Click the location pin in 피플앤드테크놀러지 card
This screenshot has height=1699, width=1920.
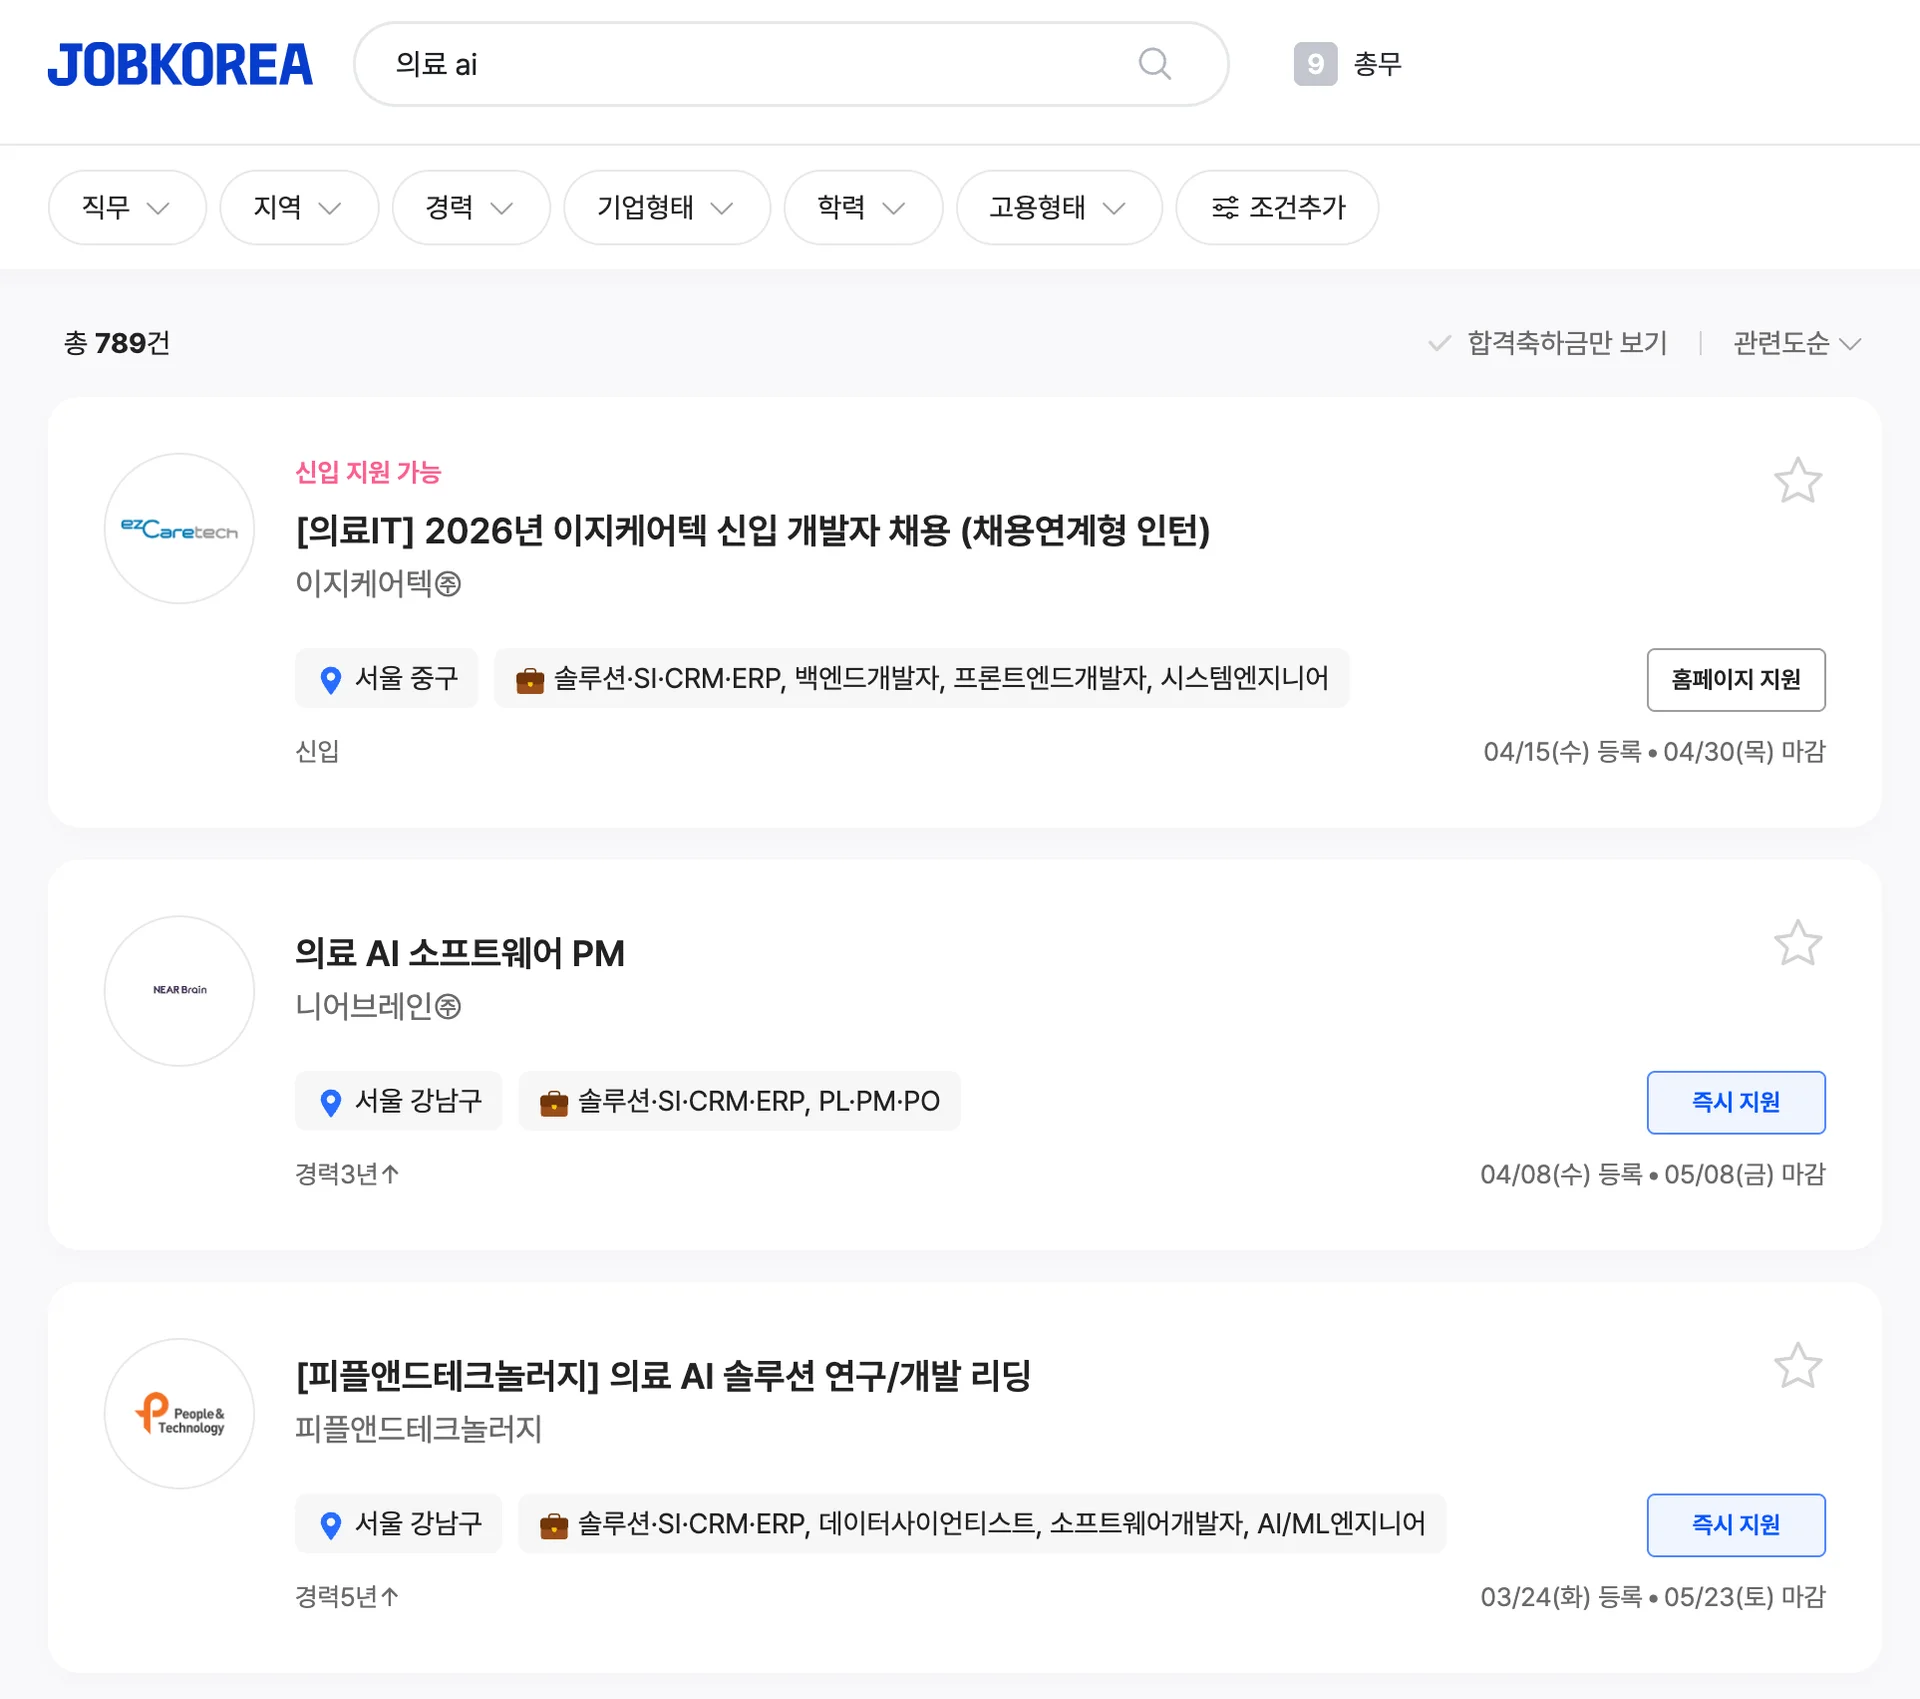click(330, 1526)
